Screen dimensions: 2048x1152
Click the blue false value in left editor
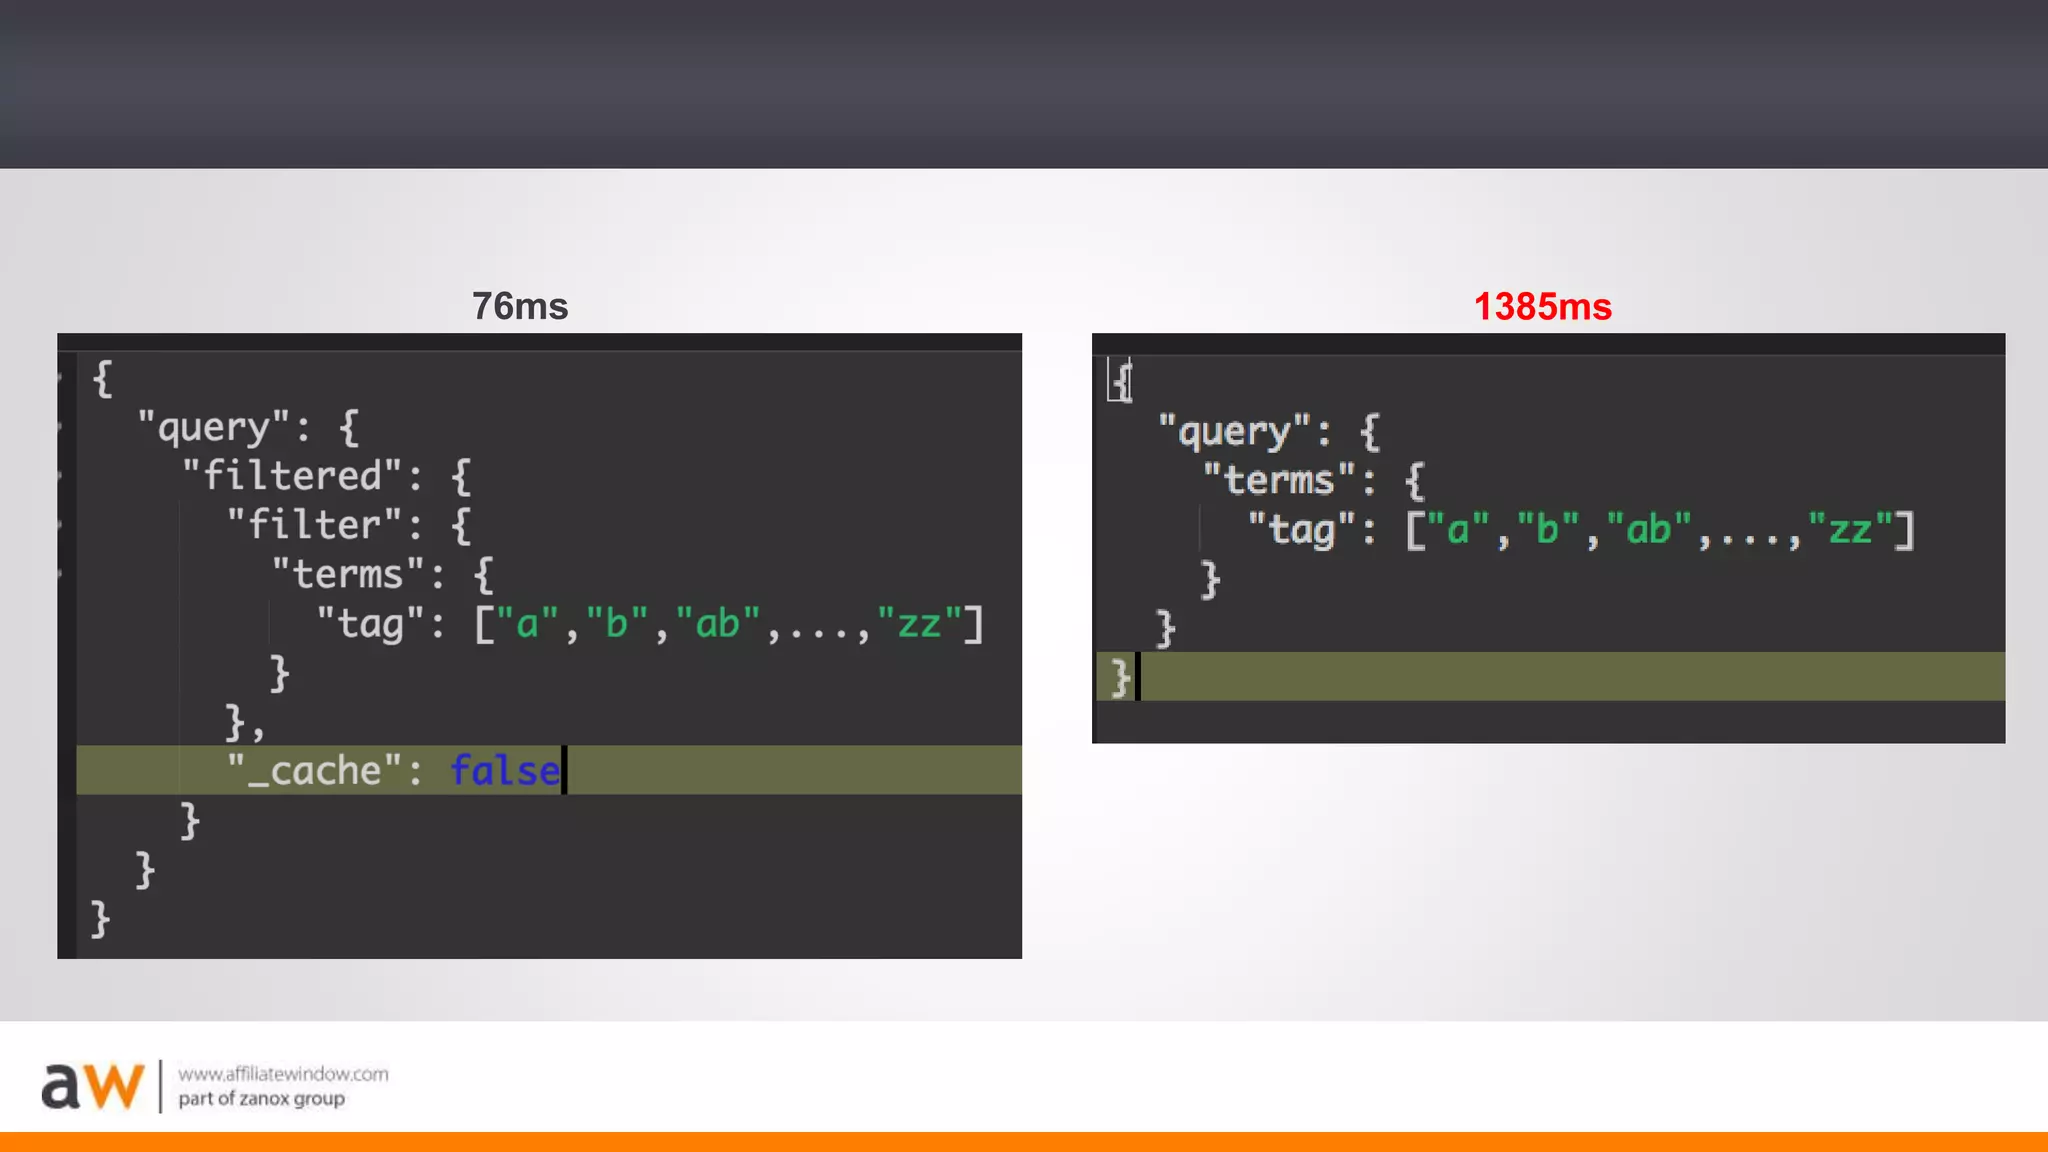coord(504,770)
